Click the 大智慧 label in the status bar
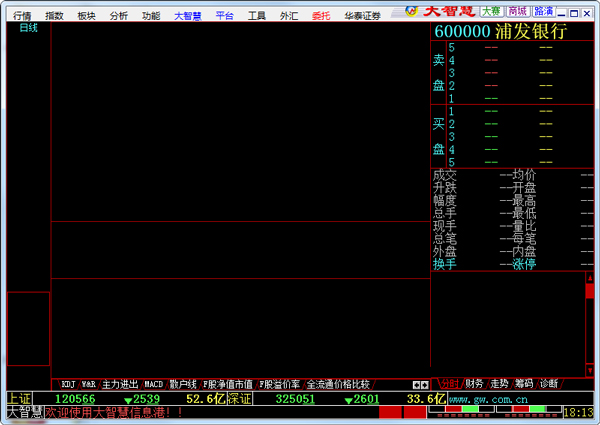Viewport: 600px width, 425px height. pyautogui.click(x=25, y=412)
